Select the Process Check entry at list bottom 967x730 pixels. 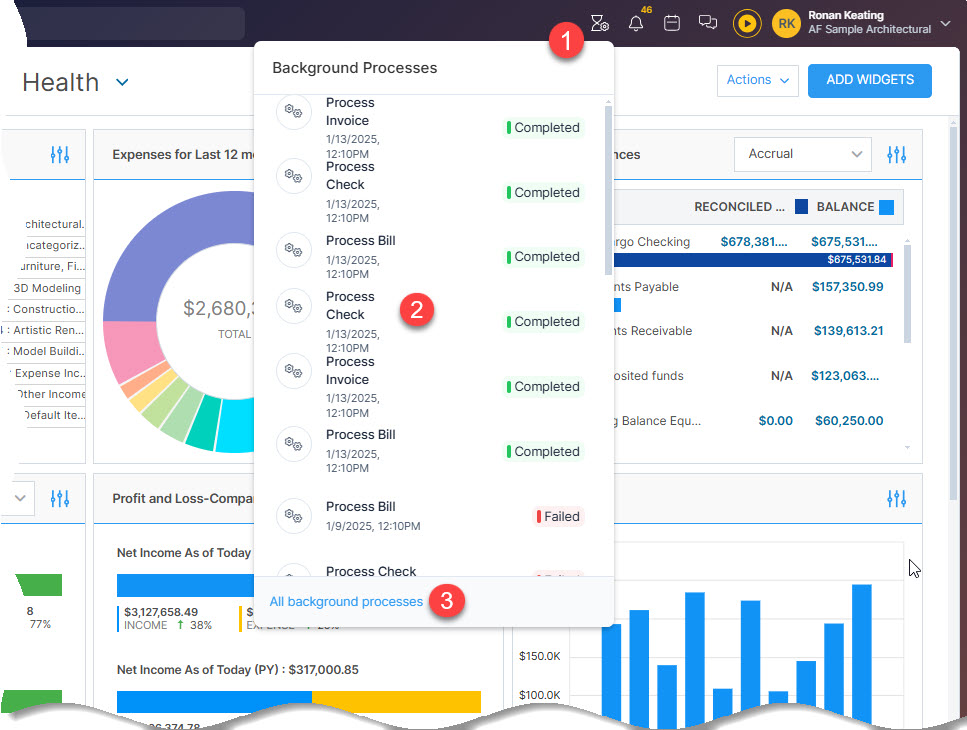[x=430, y=568]
